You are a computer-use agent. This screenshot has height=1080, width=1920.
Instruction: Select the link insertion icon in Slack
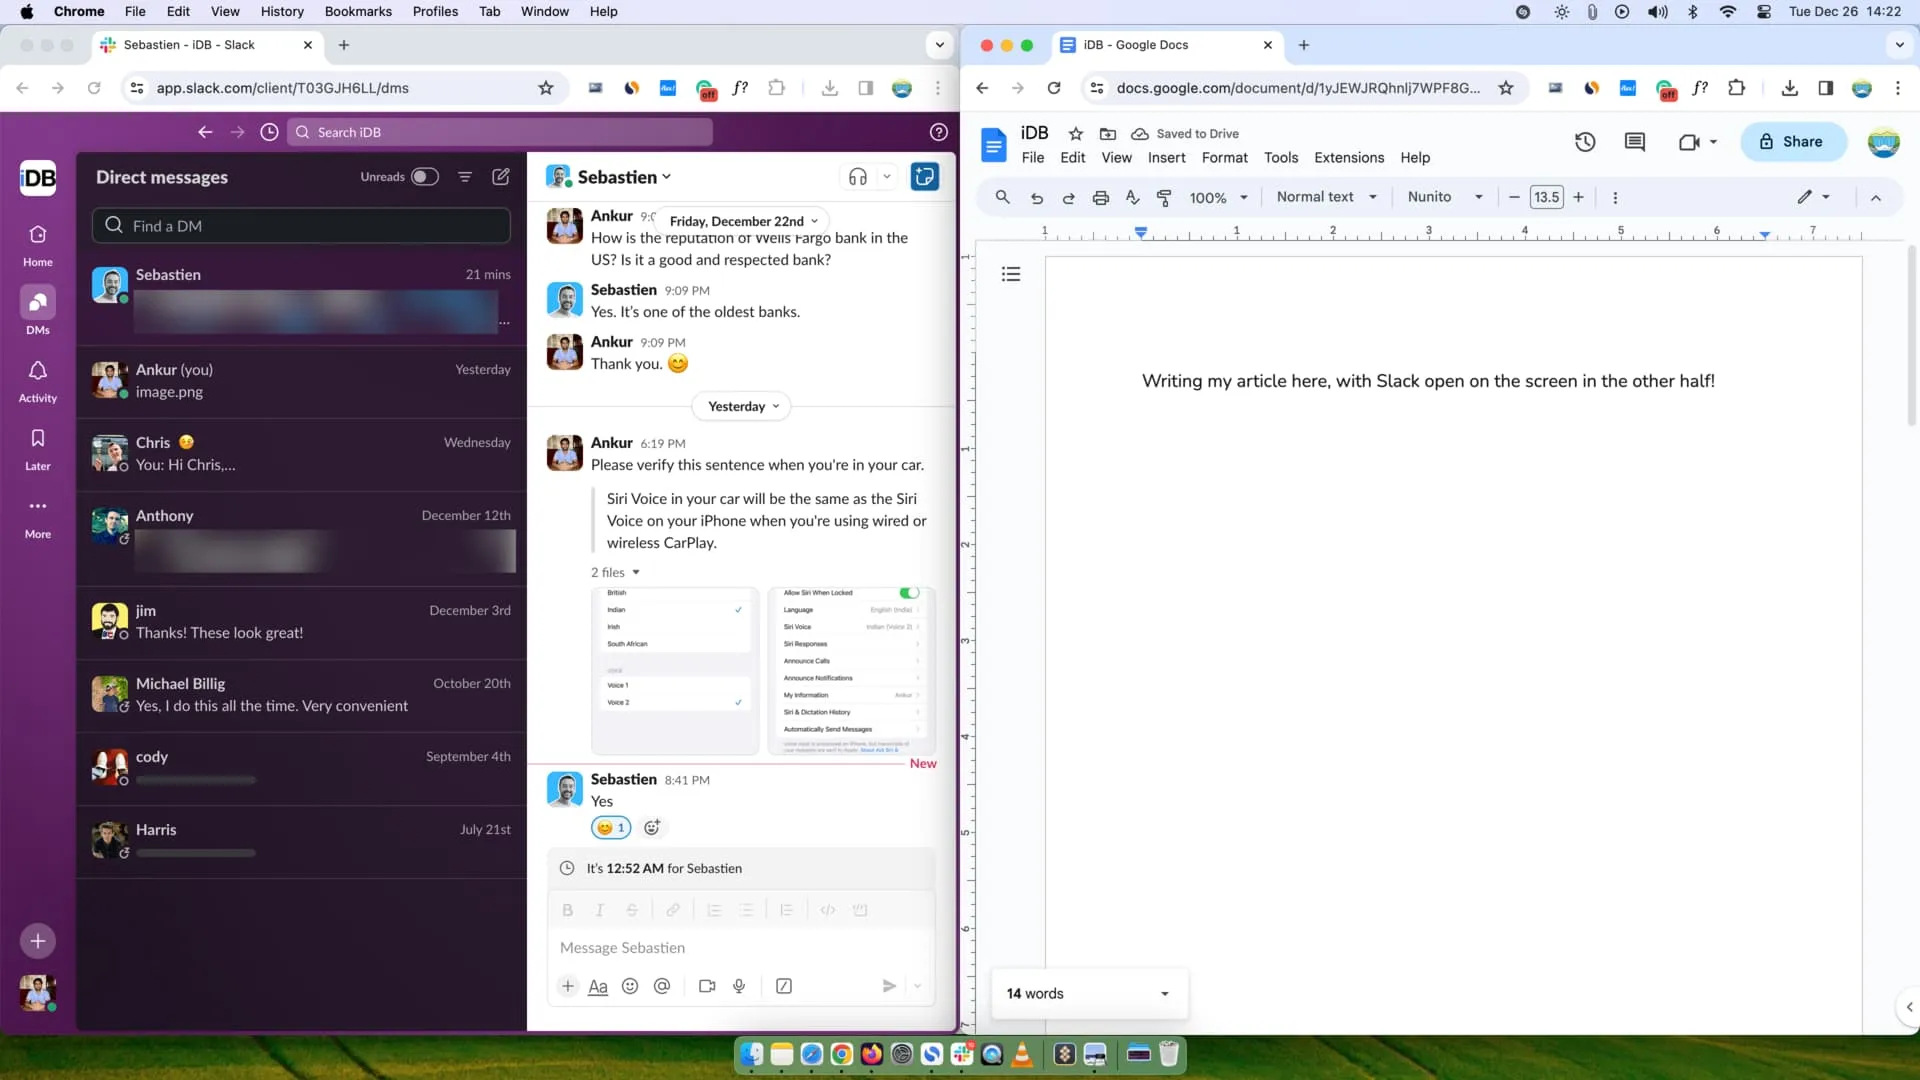coord(671,909)
